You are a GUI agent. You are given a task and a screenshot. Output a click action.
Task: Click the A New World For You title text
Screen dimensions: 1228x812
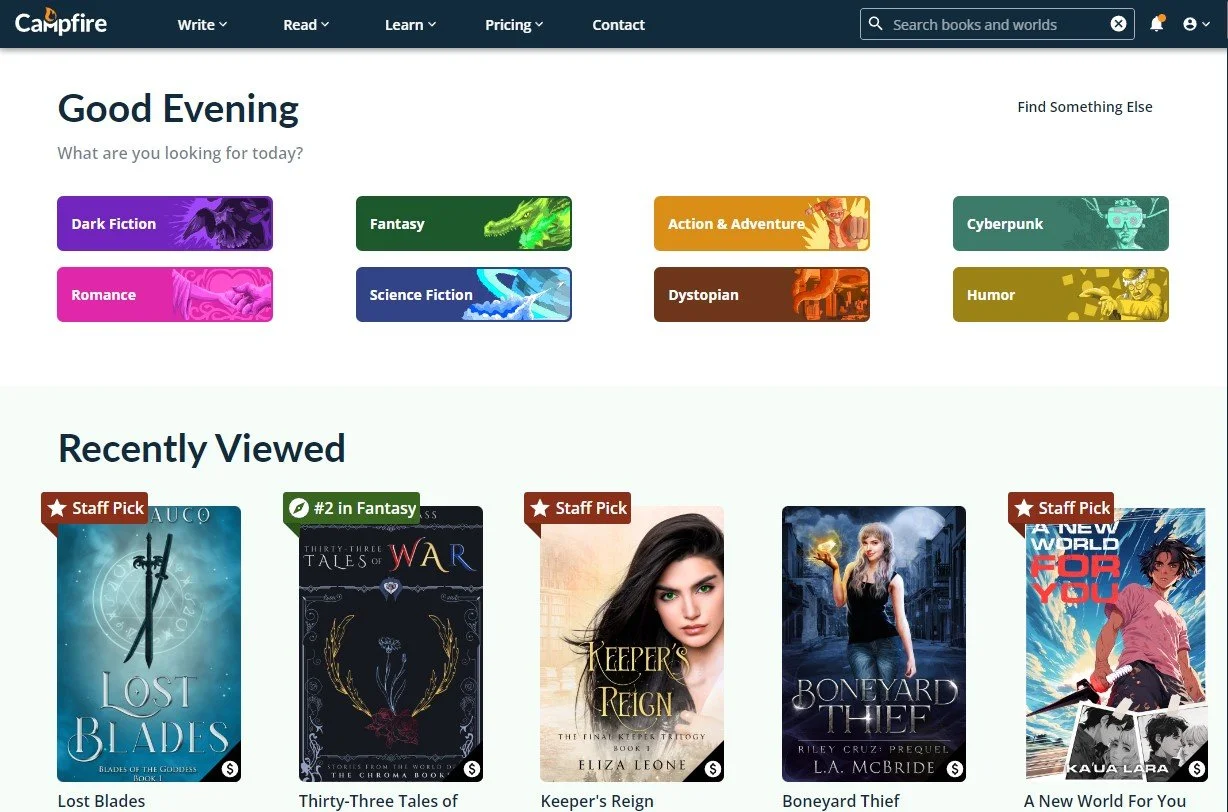tap(1105, 801)
